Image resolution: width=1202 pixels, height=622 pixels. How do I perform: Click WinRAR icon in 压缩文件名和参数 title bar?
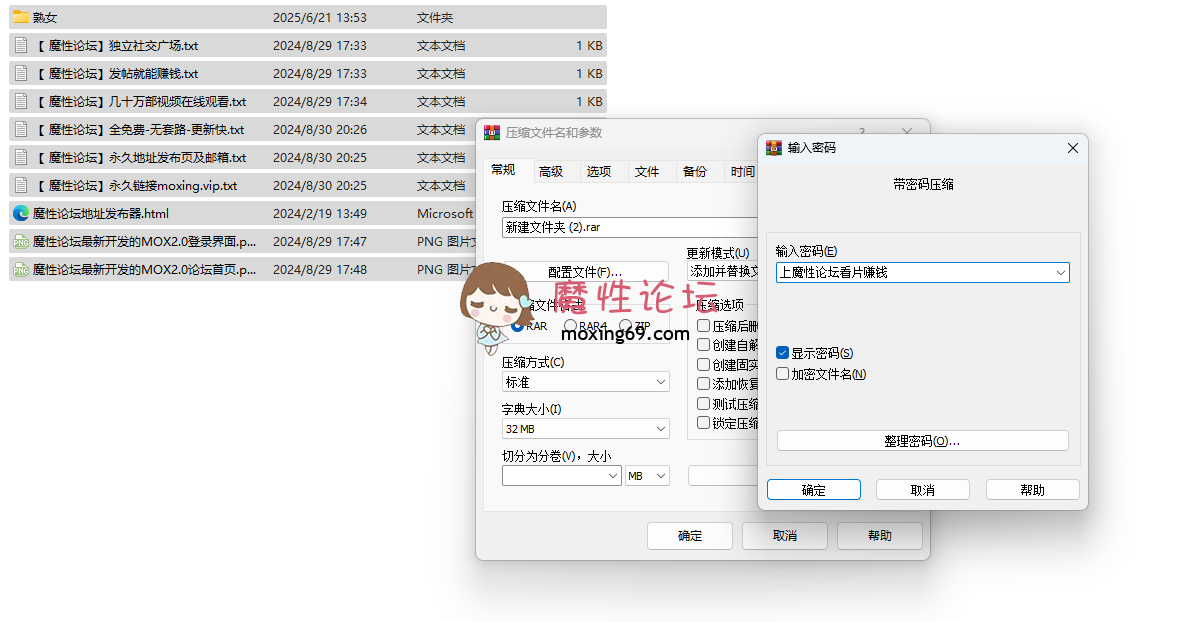492,132
